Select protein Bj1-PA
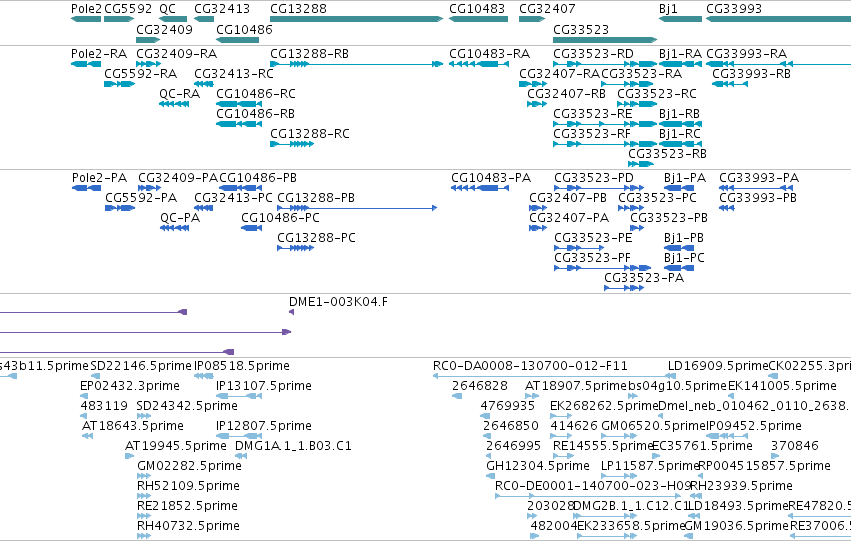 [679, 188]
